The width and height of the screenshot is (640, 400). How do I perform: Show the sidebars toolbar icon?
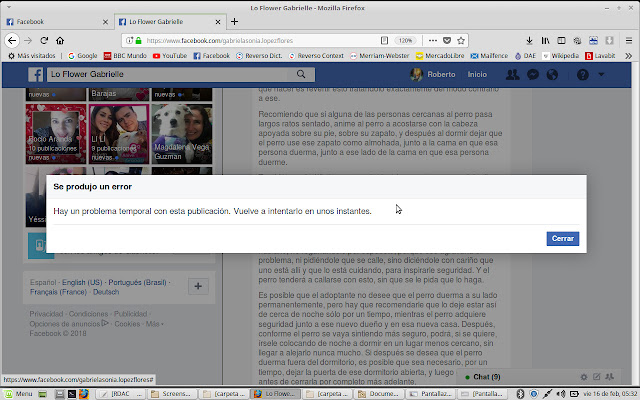pos(561,40)
